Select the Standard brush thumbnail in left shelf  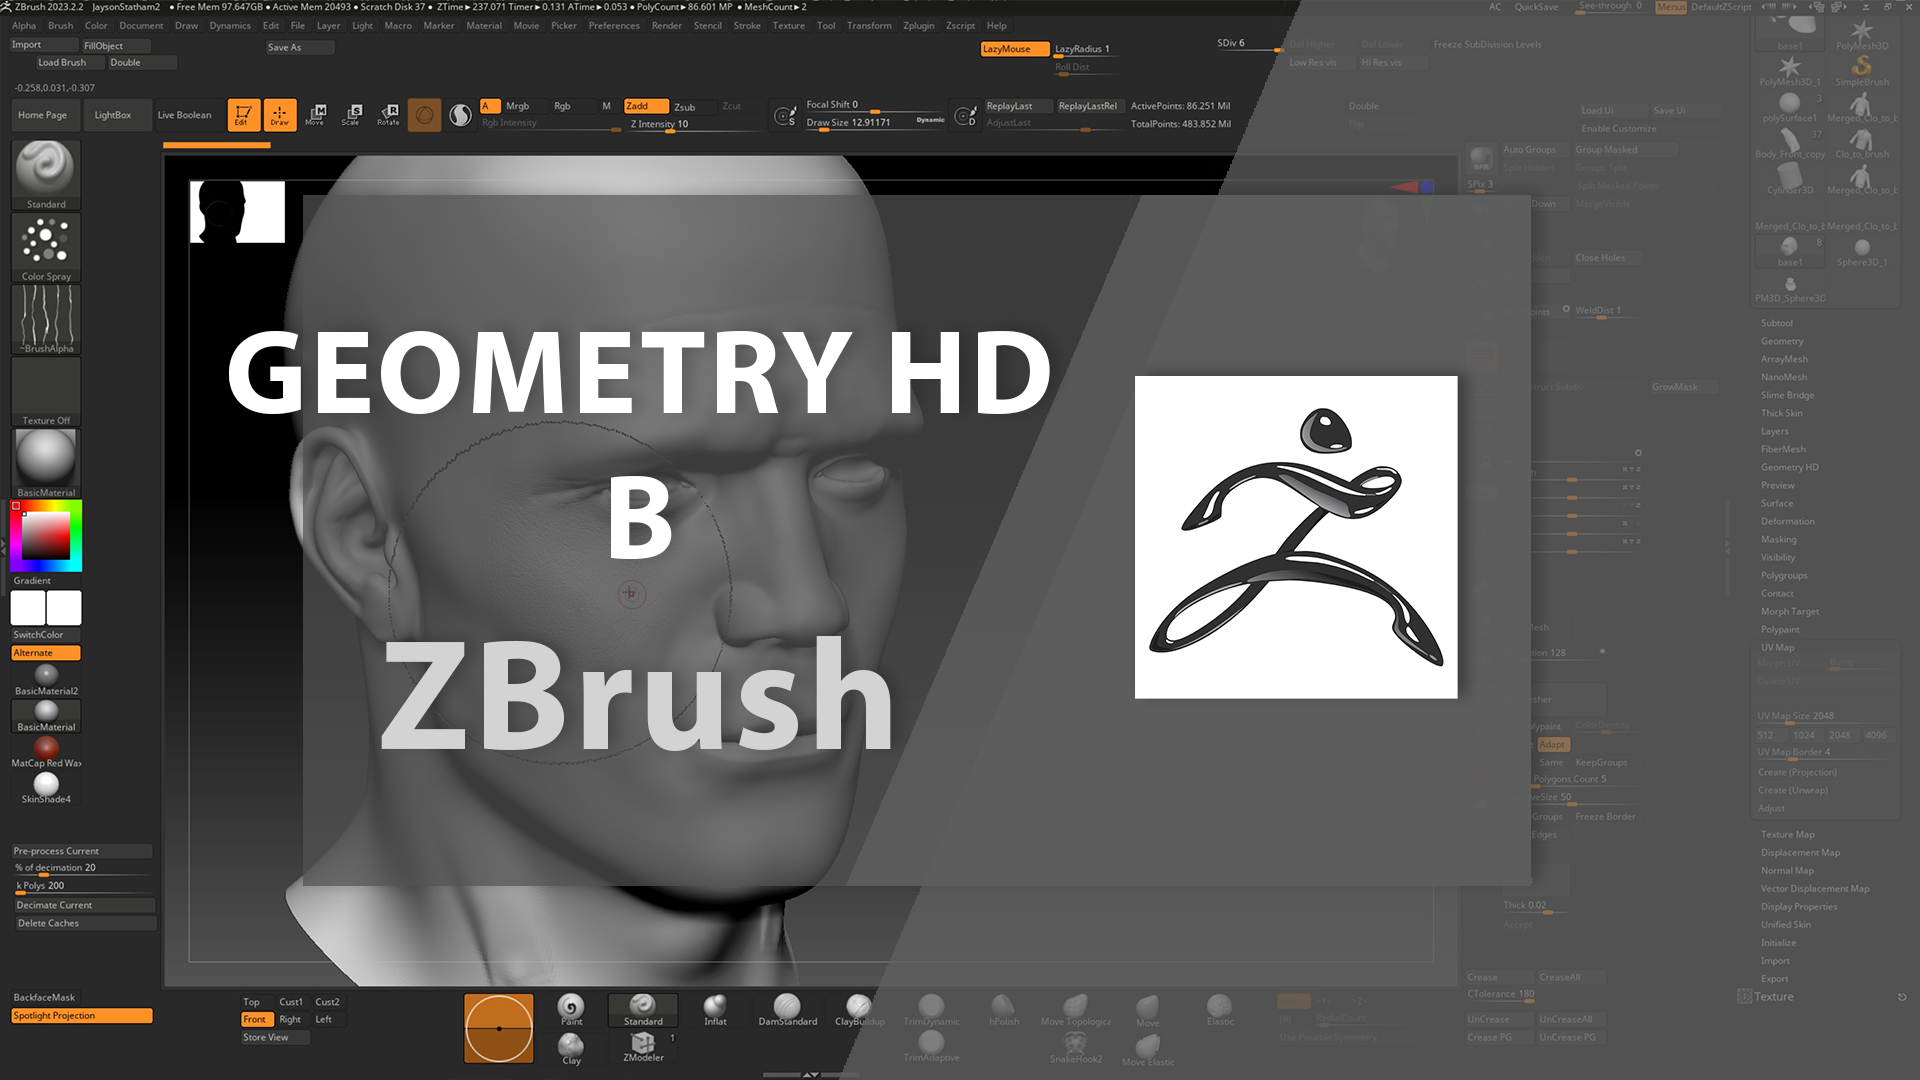(x=46, y=174)
